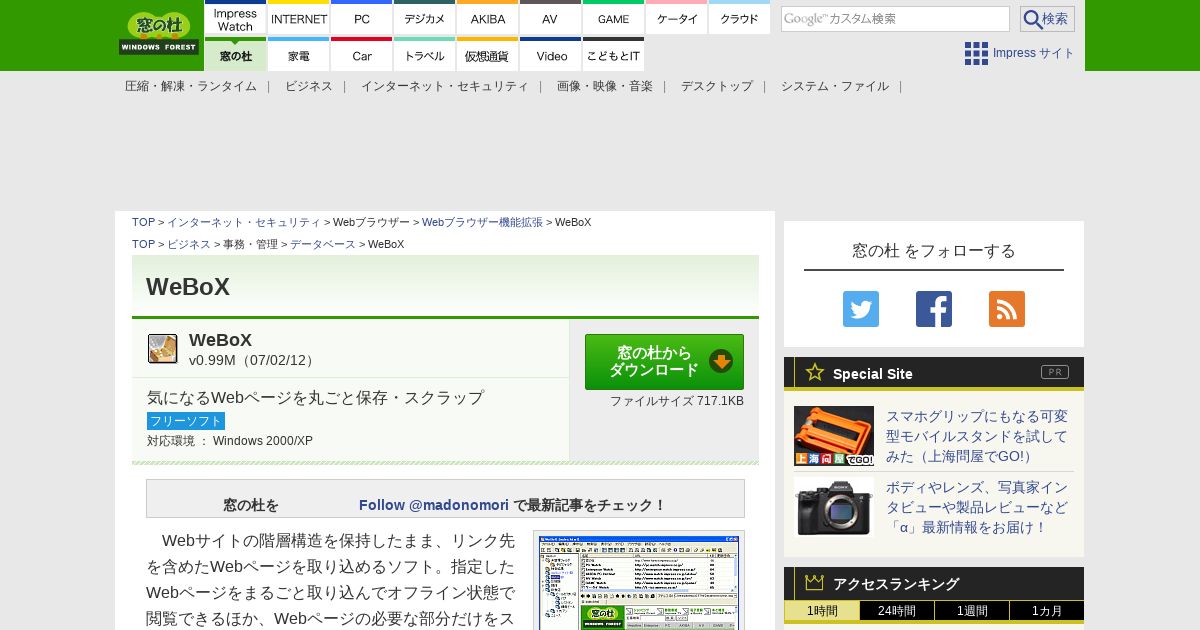Open the AV site tab

tap(550, 19)
